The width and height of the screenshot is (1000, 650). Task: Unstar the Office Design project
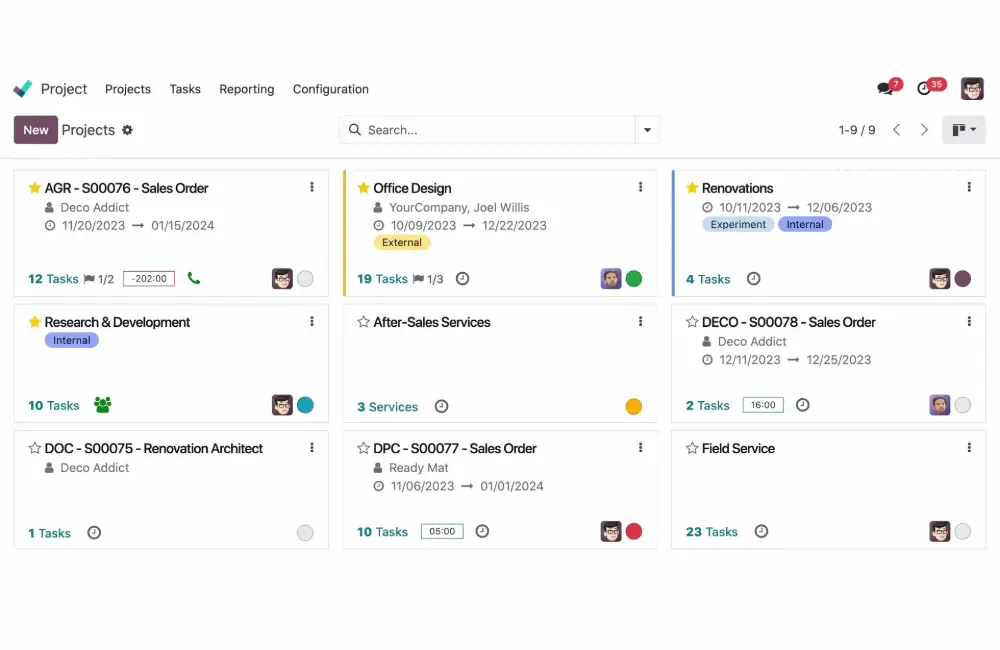(x=363, y=188)
